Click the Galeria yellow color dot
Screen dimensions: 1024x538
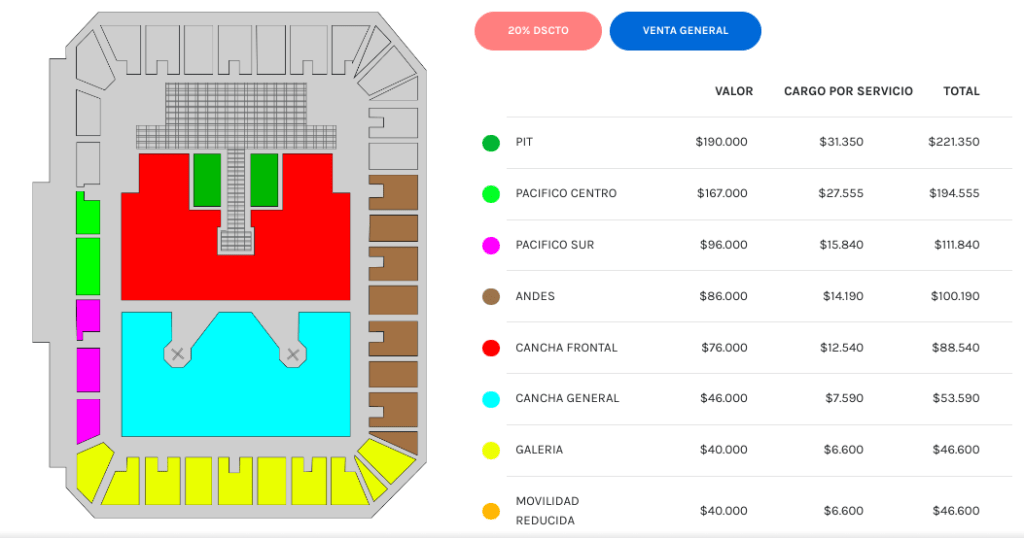[491, 450]
